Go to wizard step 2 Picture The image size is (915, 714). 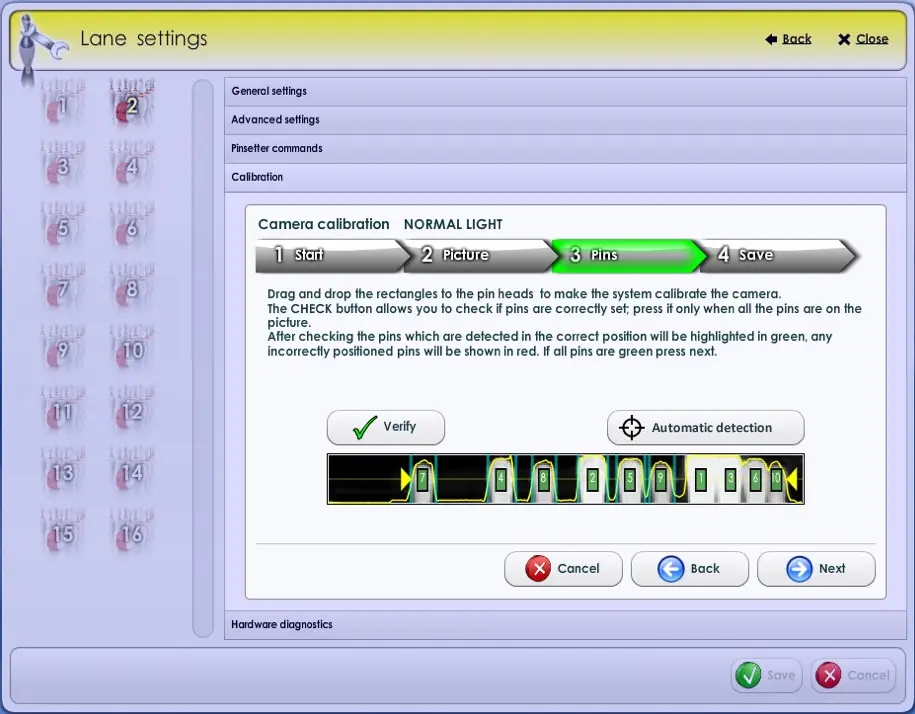point(481,255)
